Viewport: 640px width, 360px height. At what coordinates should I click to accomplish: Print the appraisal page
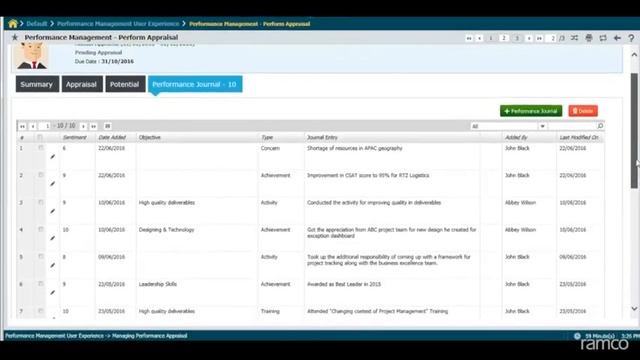[589, 38]
